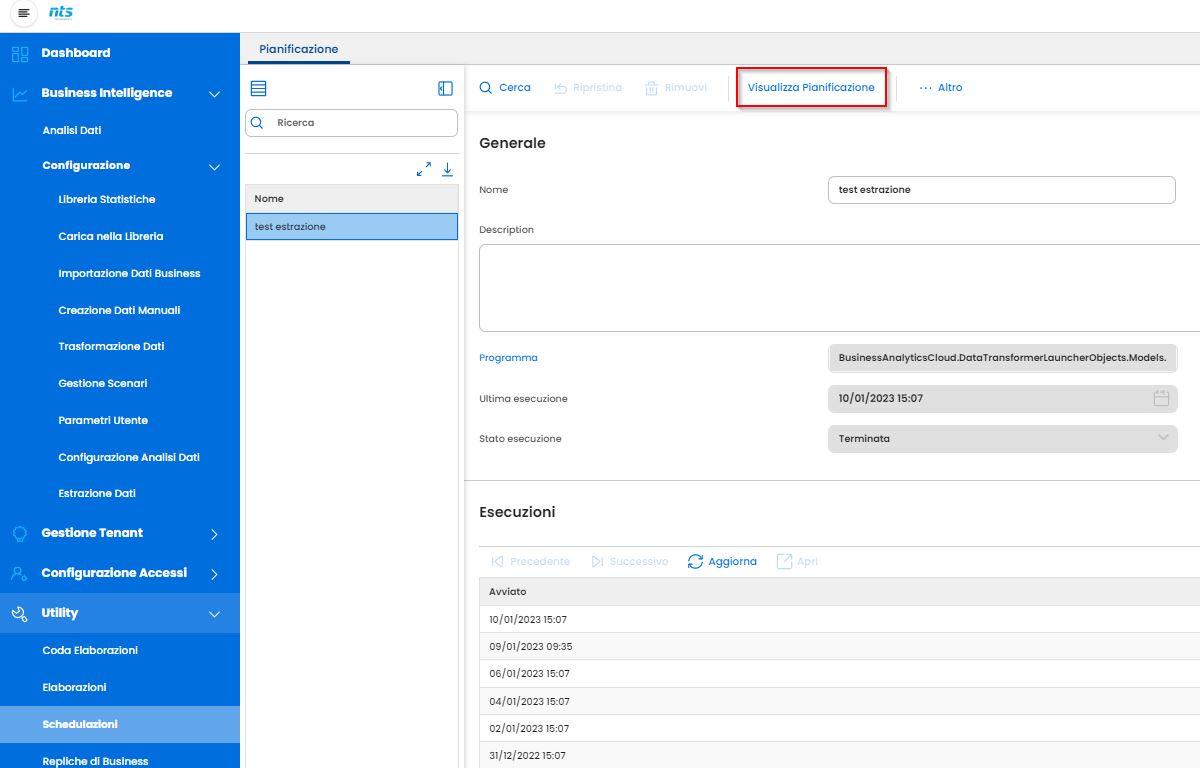The height and width of the screenshot is (768, 1200).
Task: Open the Altro more options menu
Action: click(940, 88)
